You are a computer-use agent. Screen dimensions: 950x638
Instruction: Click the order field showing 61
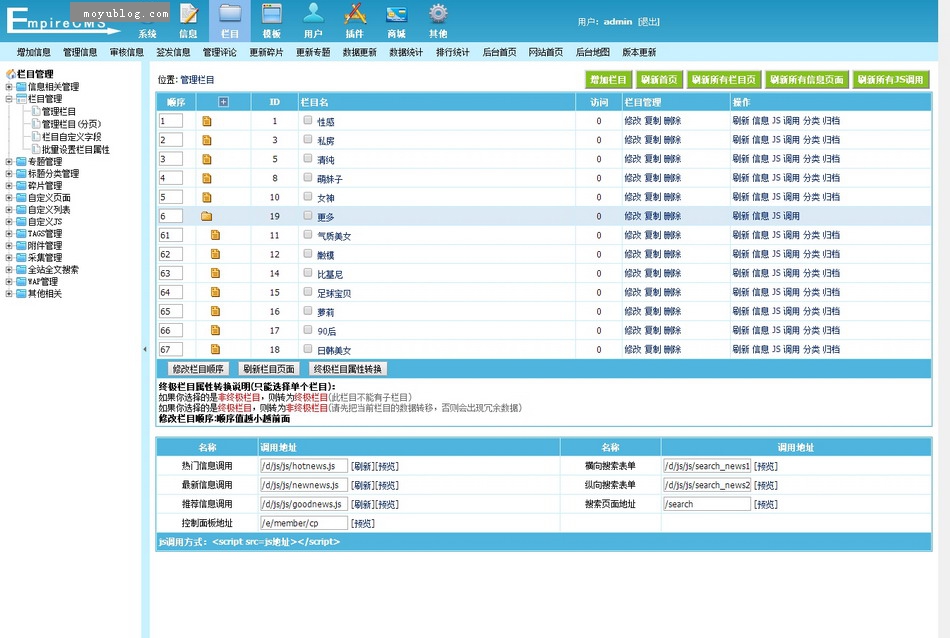[x=171, y=235]
